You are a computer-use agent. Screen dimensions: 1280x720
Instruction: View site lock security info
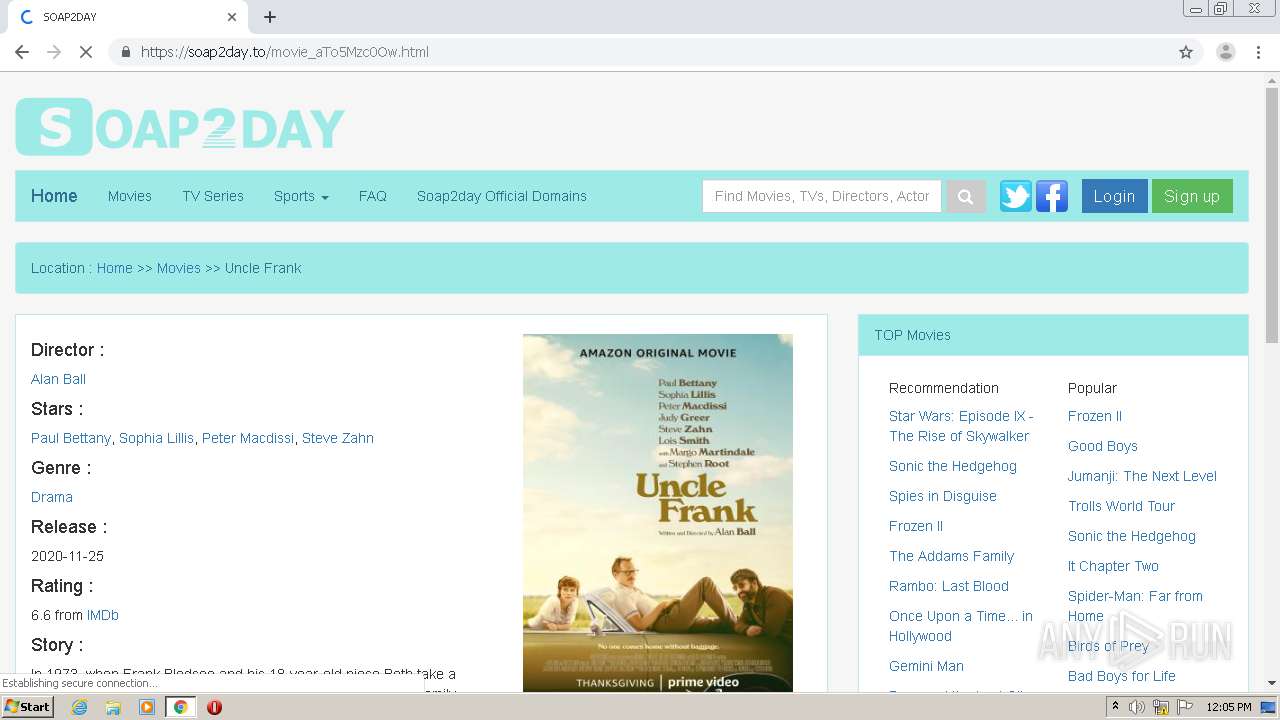125,52
